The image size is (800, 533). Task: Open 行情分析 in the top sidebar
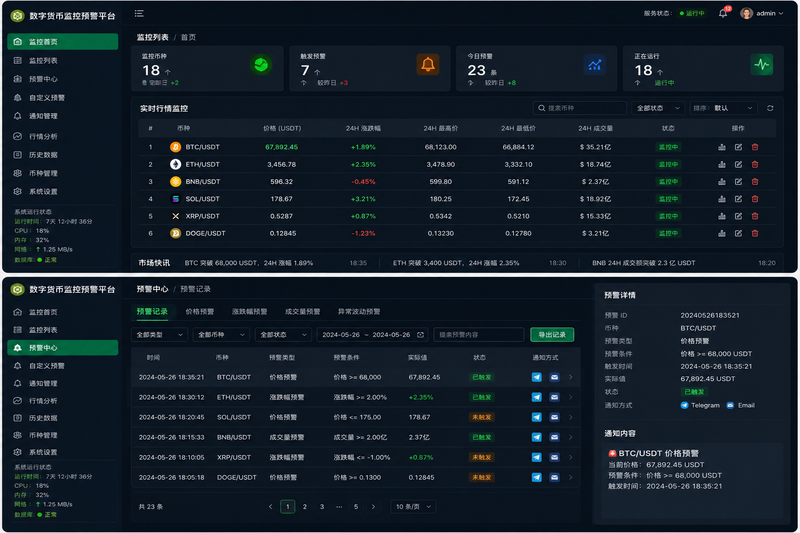(43, 136)
